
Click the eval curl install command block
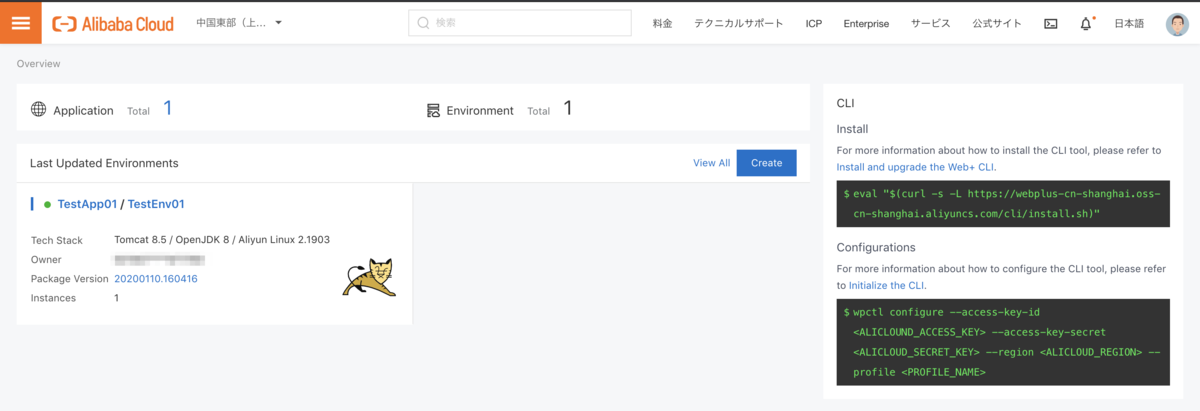(1003, 204)
